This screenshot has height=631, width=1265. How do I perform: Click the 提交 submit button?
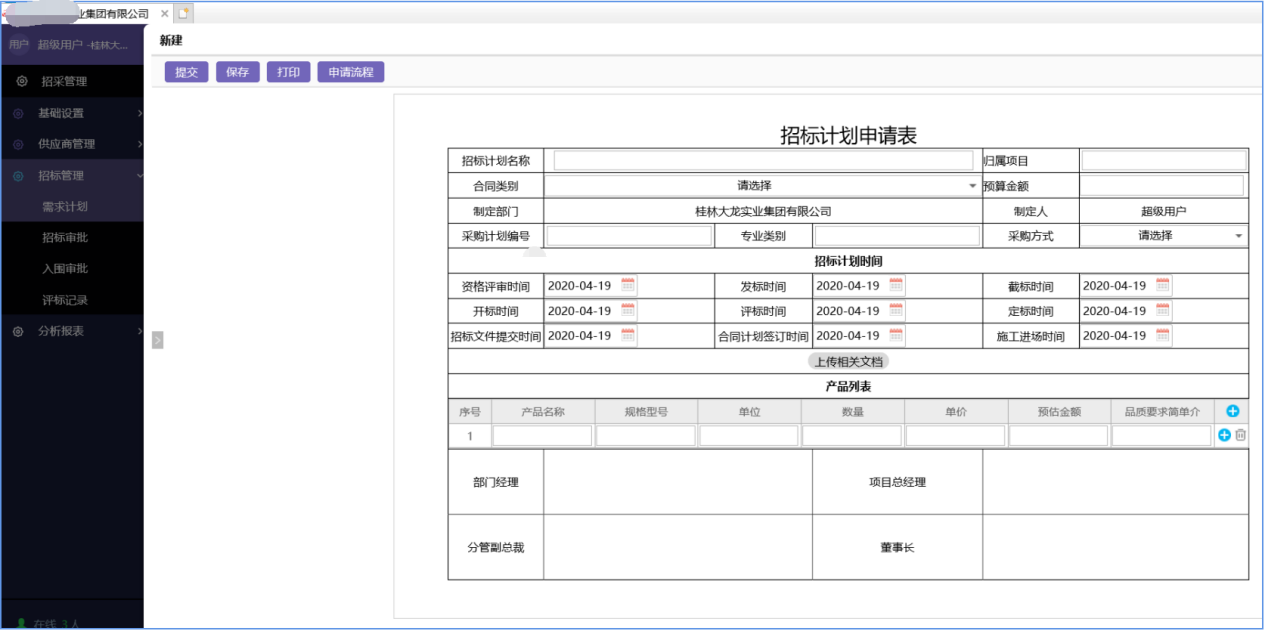185,71
